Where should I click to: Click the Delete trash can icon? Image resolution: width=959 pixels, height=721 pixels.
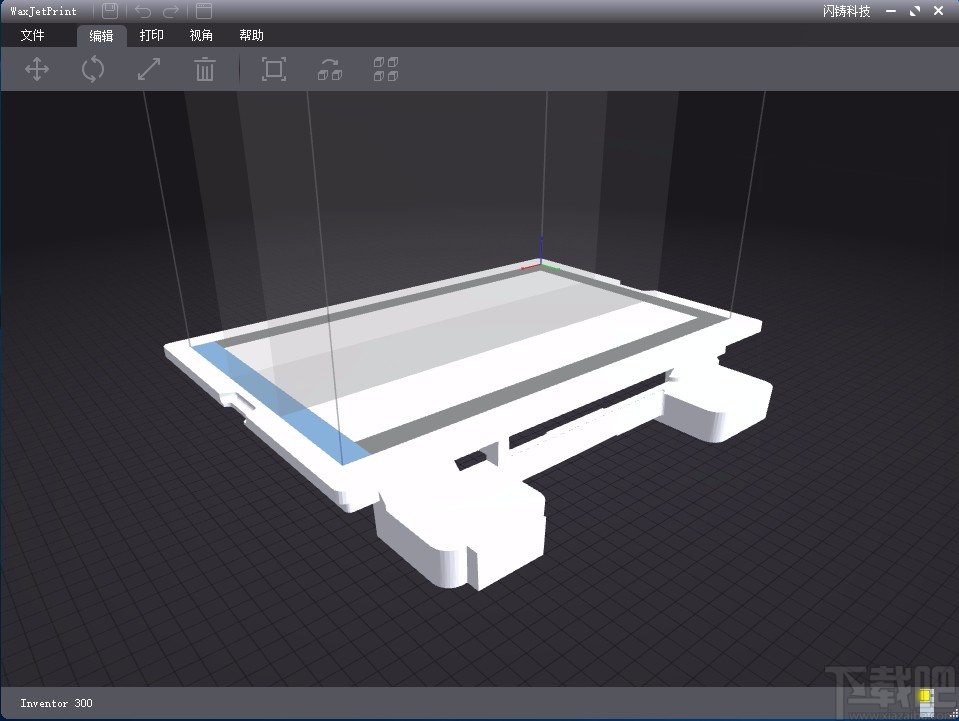point(205,69)
